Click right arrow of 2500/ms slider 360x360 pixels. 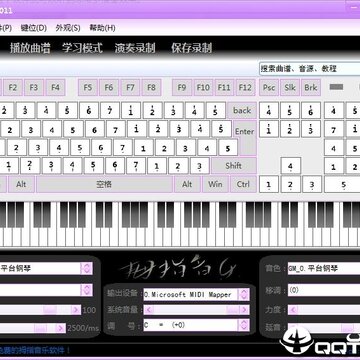pos(61,328)
